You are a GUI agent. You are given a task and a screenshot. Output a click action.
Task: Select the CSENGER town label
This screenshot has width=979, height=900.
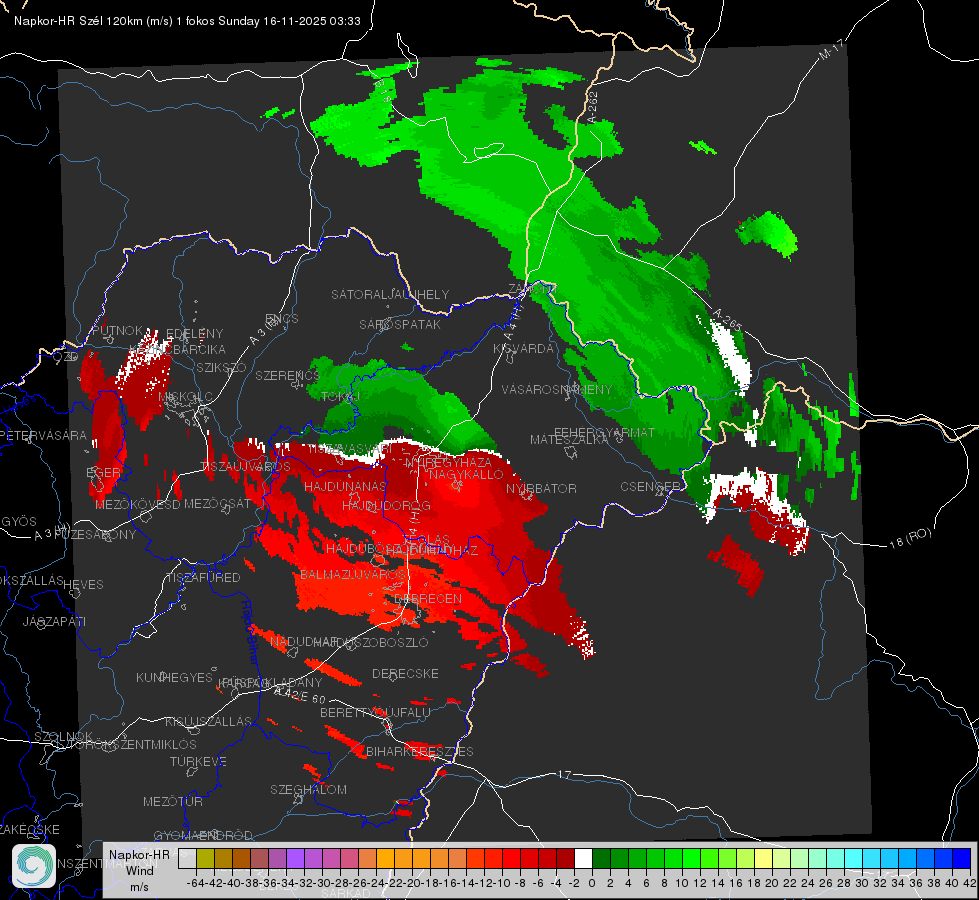651,487
